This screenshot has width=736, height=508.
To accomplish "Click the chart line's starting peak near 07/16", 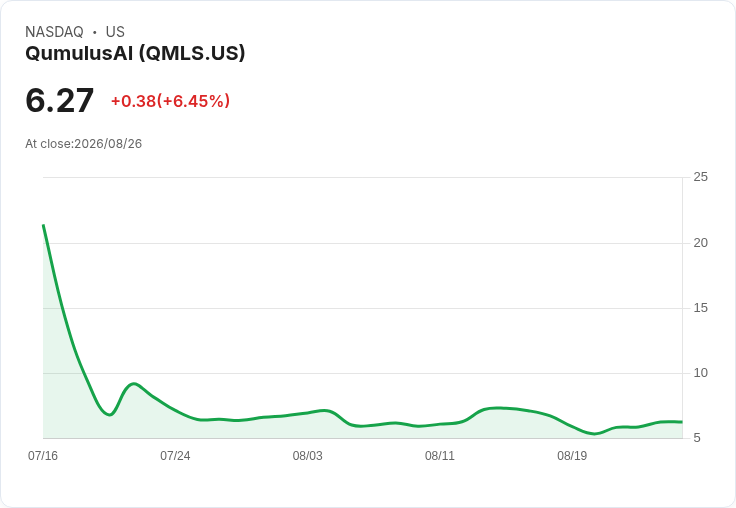I will [x=44, y=225].
